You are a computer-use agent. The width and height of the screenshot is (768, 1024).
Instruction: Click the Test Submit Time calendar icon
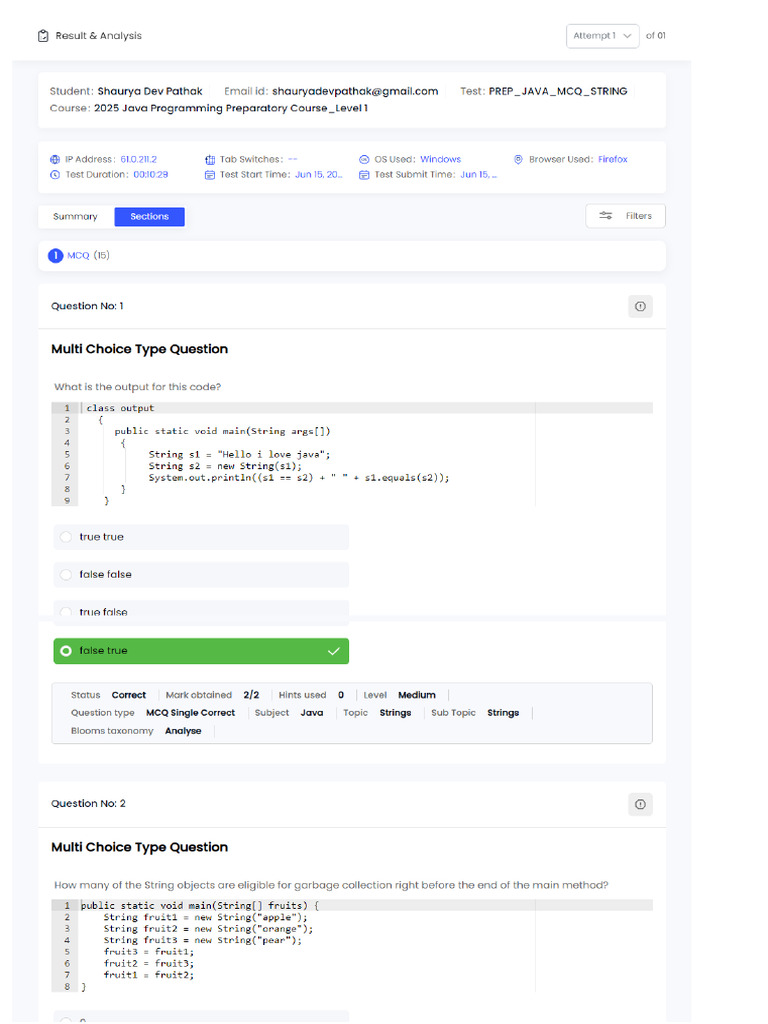365,175
